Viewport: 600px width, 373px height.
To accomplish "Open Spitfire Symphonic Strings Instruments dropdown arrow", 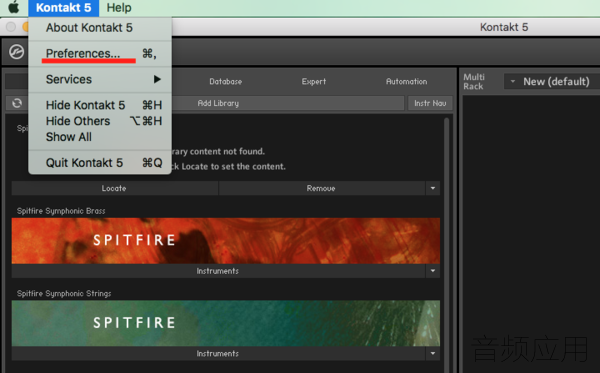I will click(x=433, y=353).
